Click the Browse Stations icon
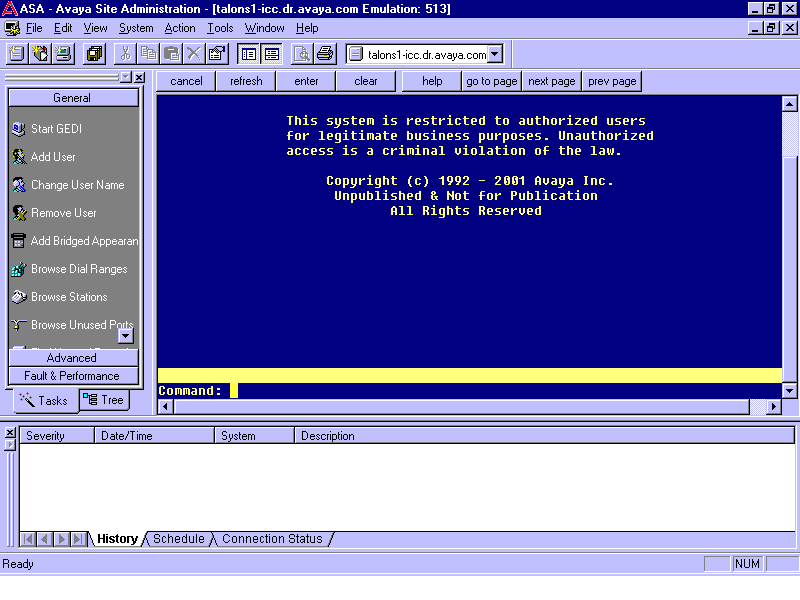The height and width of the screenshot is (600, 800). [19, 297]
